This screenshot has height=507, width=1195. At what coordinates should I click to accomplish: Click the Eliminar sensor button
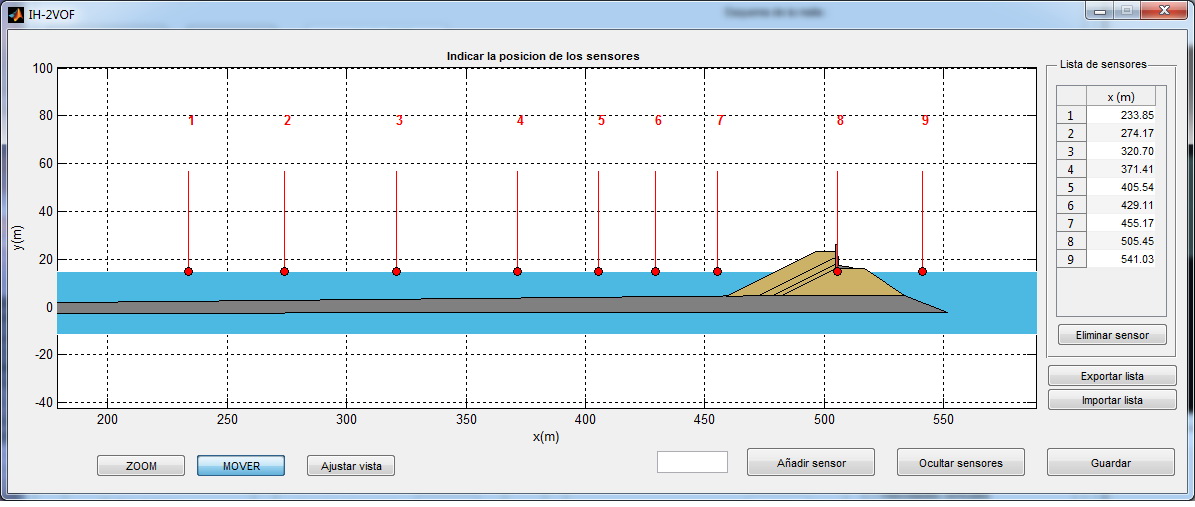[x=1111, y=335]
